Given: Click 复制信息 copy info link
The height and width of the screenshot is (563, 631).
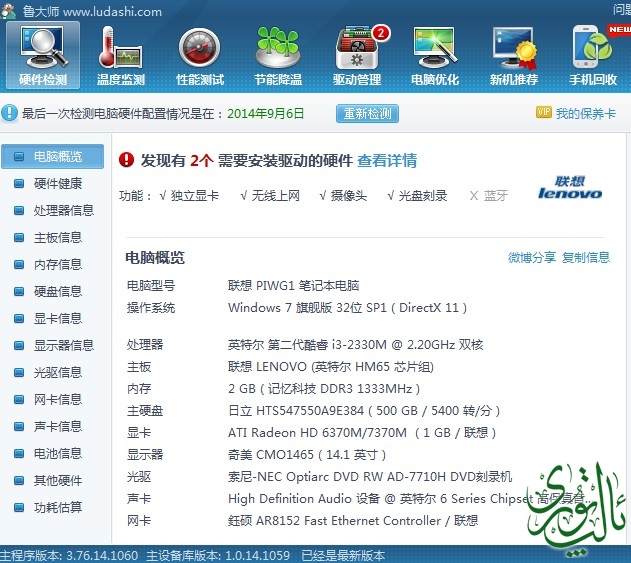Looking at the screenshot, I should 586,257.
